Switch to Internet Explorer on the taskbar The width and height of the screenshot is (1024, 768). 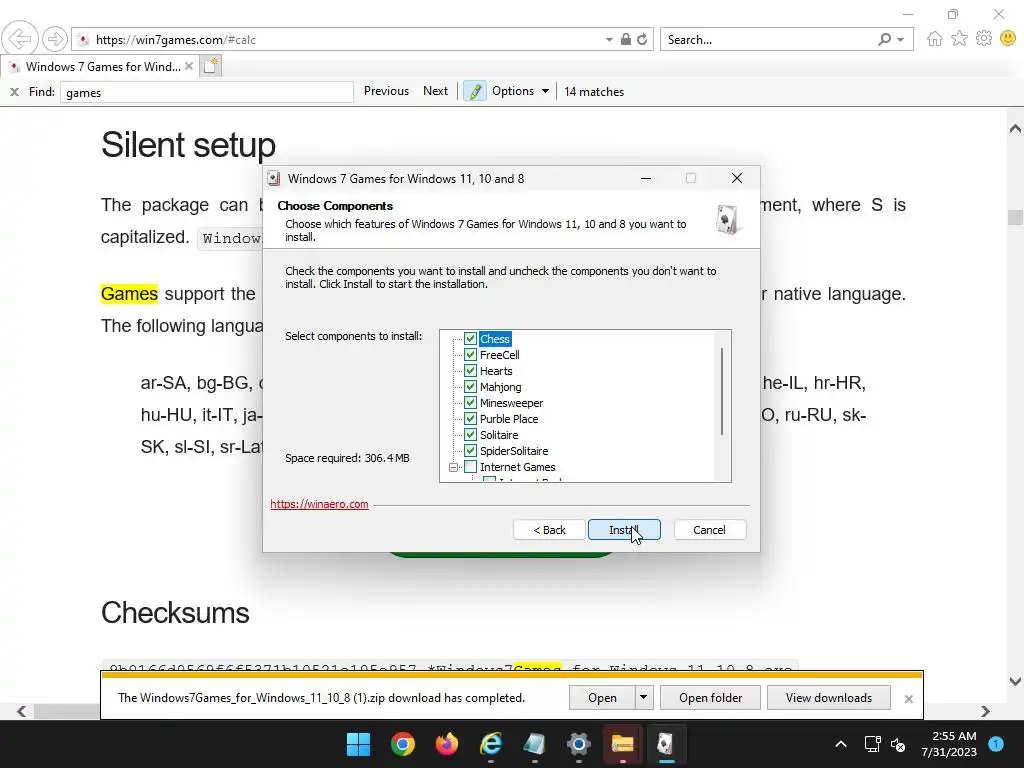click(x=491, y=744)
